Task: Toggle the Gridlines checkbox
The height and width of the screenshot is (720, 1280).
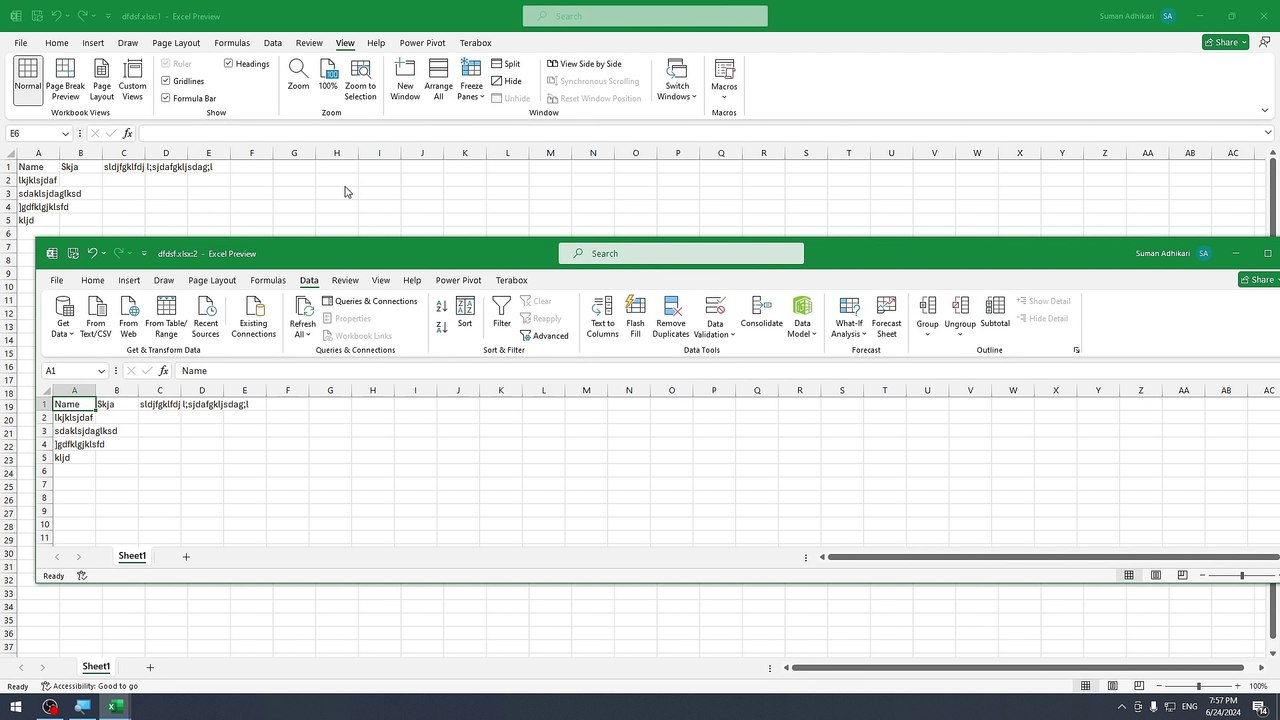Action: (183, 81)
